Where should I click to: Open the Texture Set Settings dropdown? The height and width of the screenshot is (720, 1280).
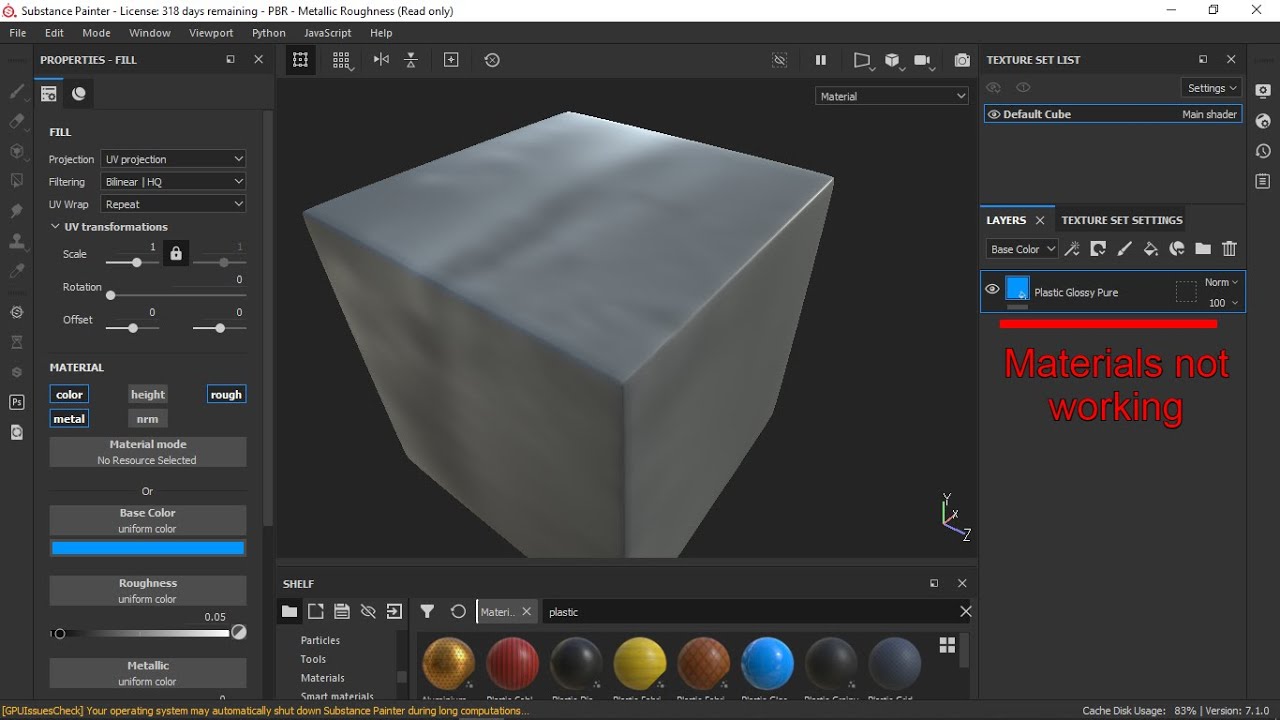click(1212, 88)
